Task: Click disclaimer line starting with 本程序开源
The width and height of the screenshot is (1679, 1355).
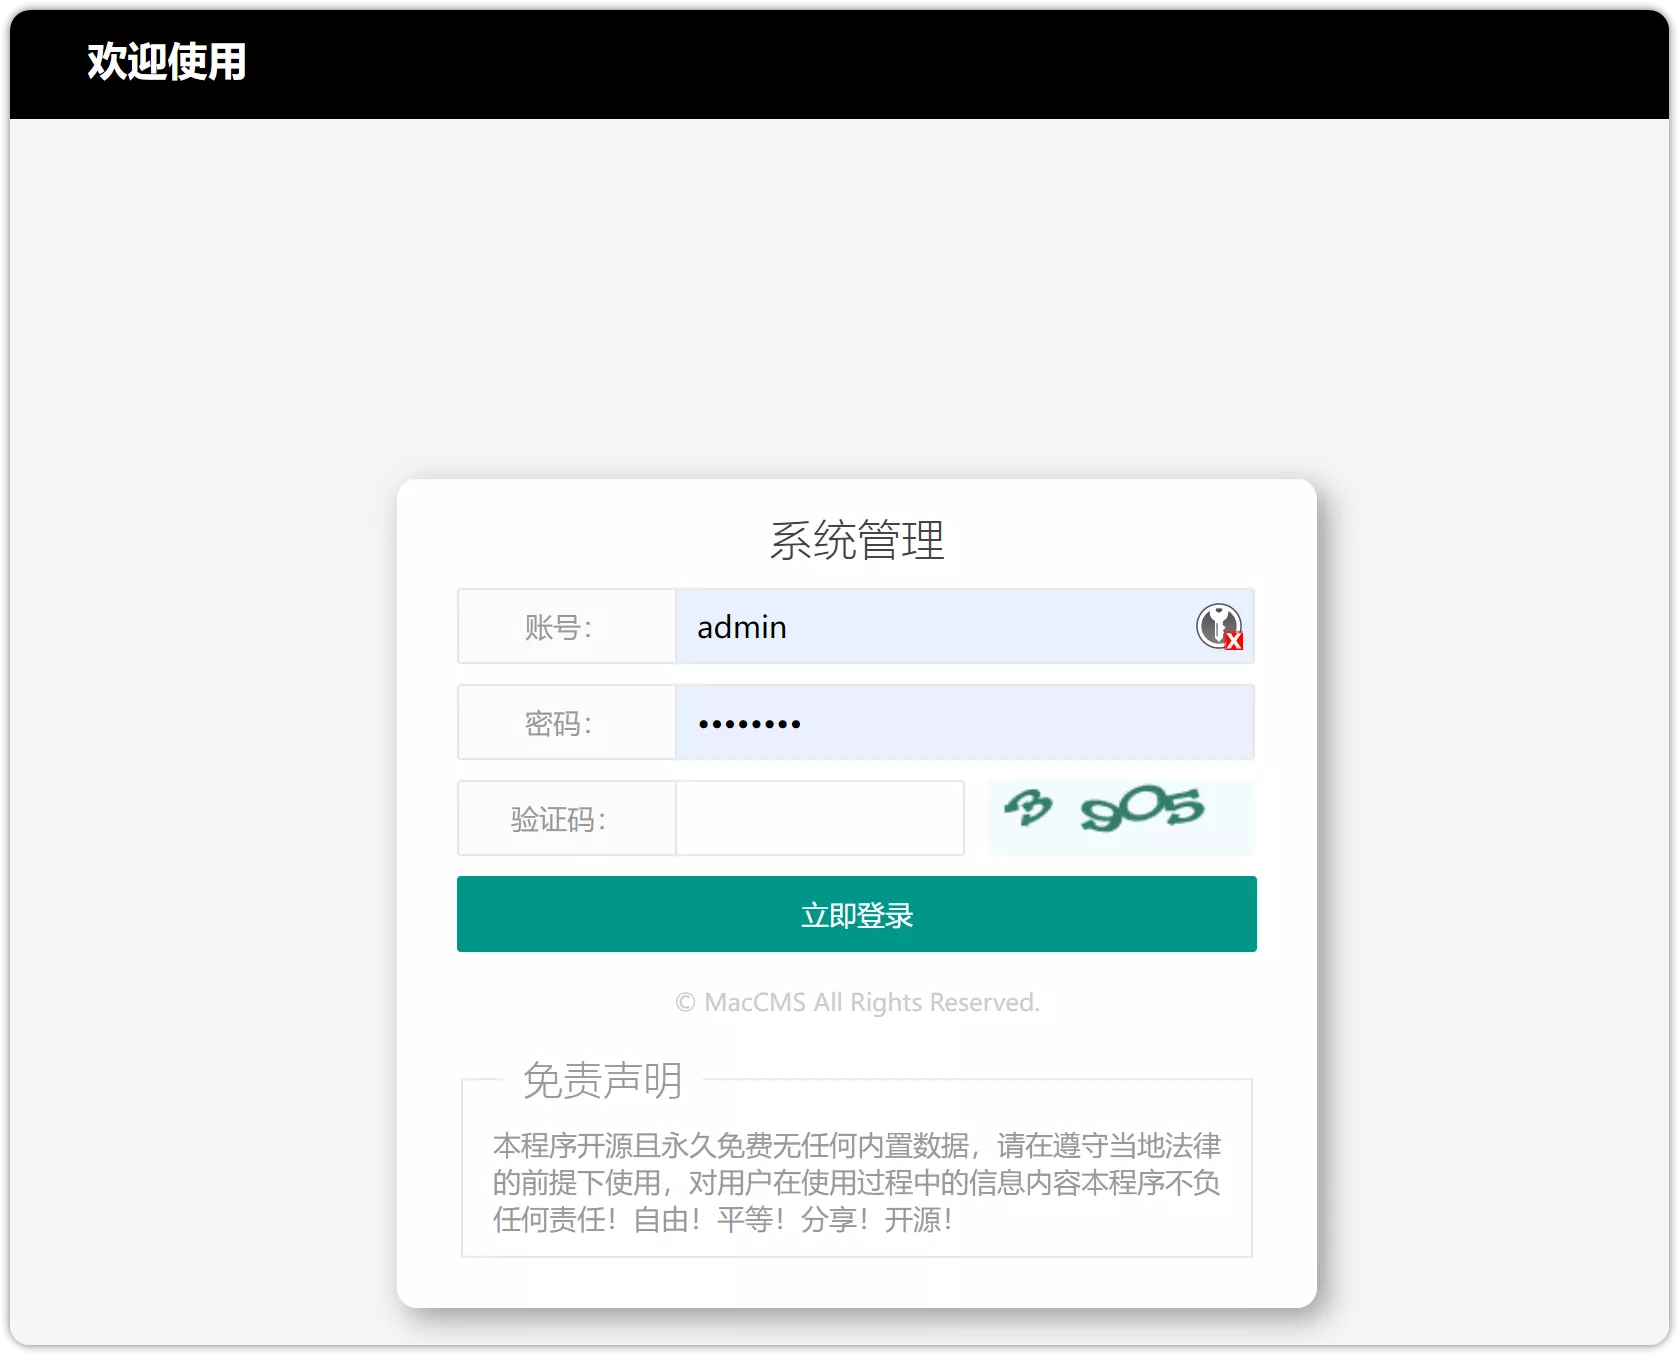Action: click(856, 1145)
